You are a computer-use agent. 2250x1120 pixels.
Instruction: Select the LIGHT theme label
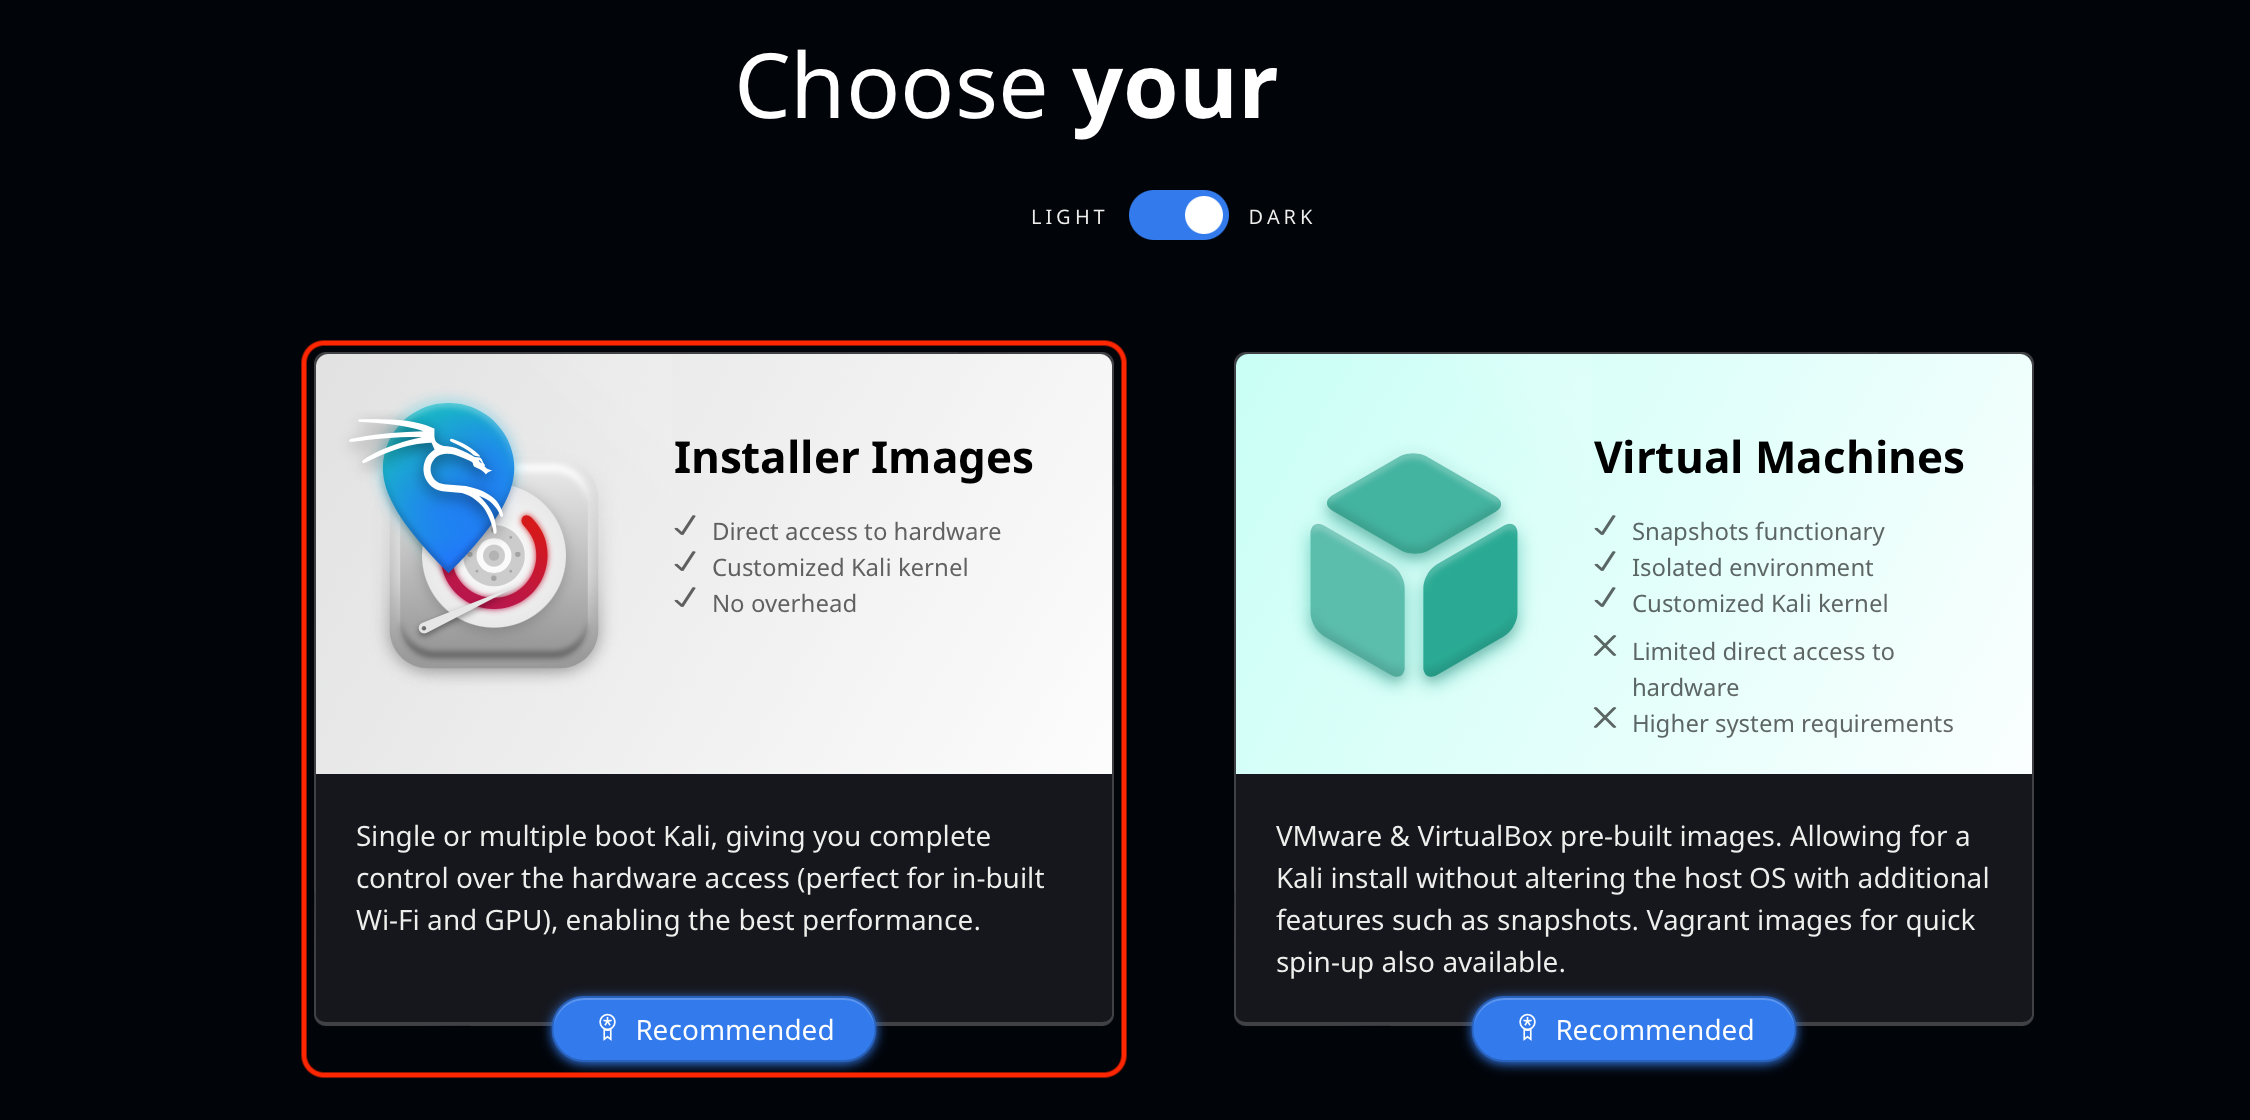click(x=1068, y=217)
